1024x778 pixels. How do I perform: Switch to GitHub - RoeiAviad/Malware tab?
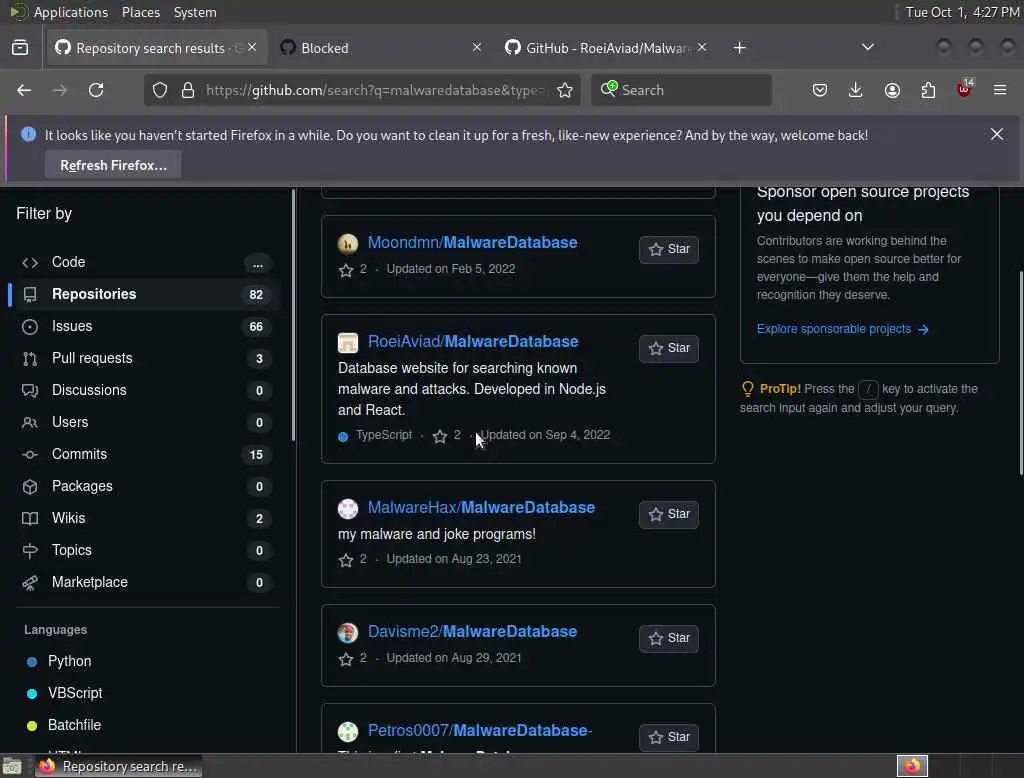pyautogui.click(x=606, y=48)
